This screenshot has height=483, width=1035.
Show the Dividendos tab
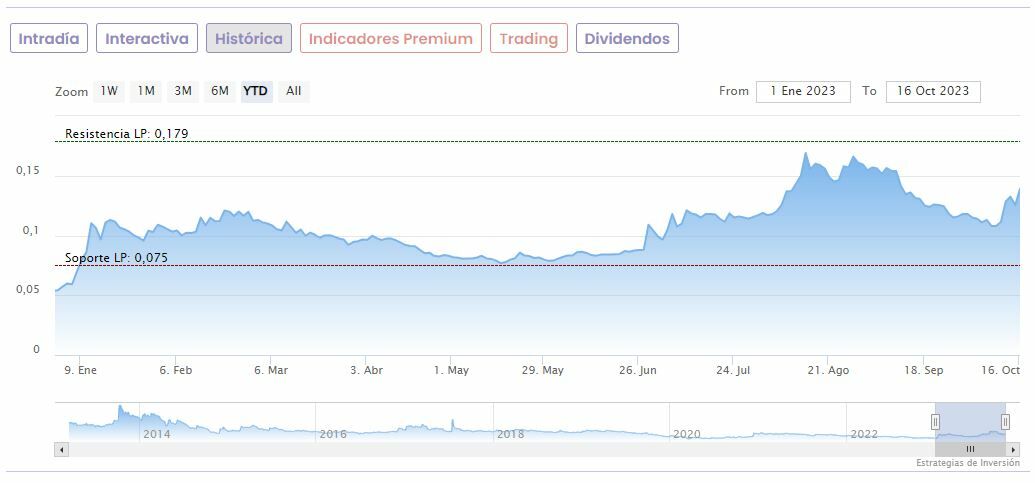(x=627, y=39)
